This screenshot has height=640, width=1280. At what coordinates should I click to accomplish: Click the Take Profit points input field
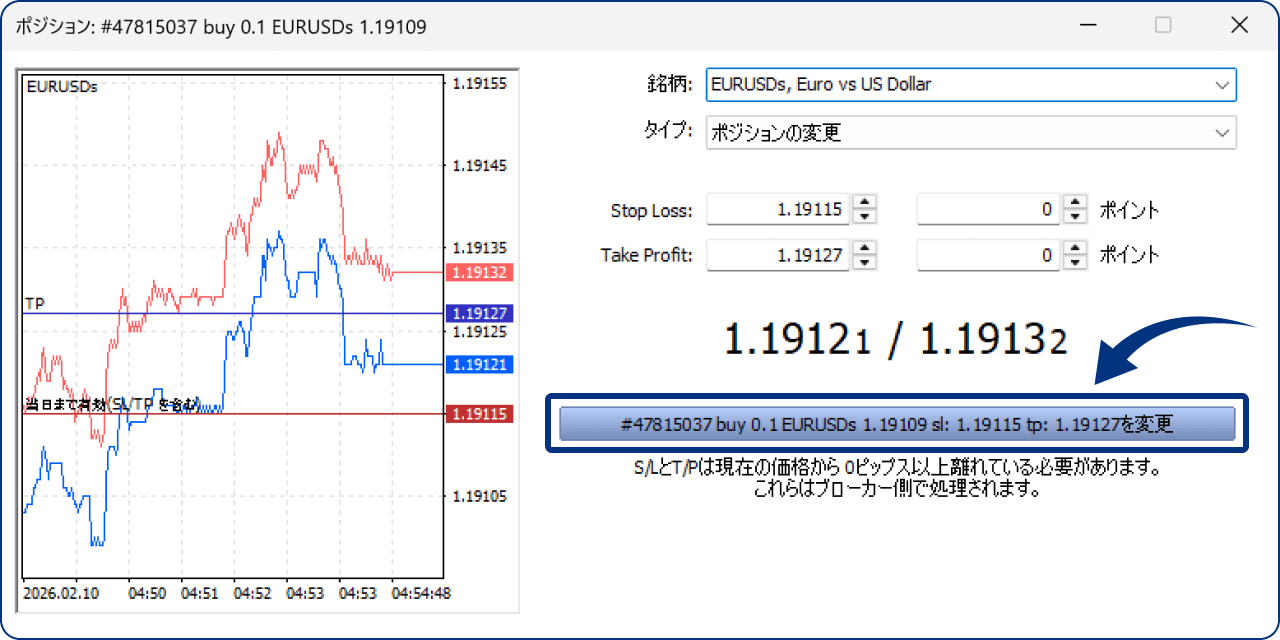coord(988,256)
